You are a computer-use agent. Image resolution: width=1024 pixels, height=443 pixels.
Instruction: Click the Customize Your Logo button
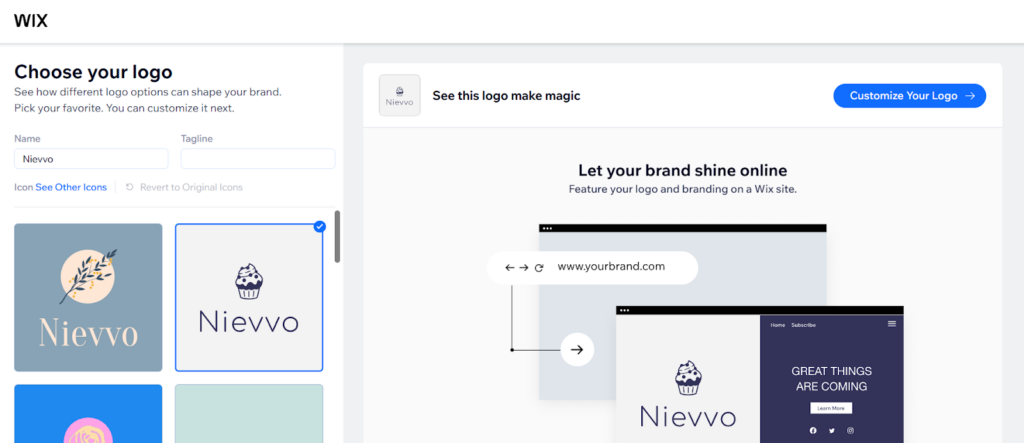point(909,96)
